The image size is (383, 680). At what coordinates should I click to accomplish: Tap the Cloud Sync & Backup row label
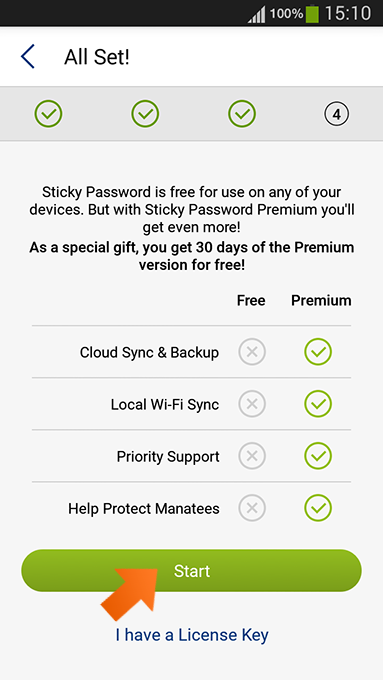[x=149, y=352]
